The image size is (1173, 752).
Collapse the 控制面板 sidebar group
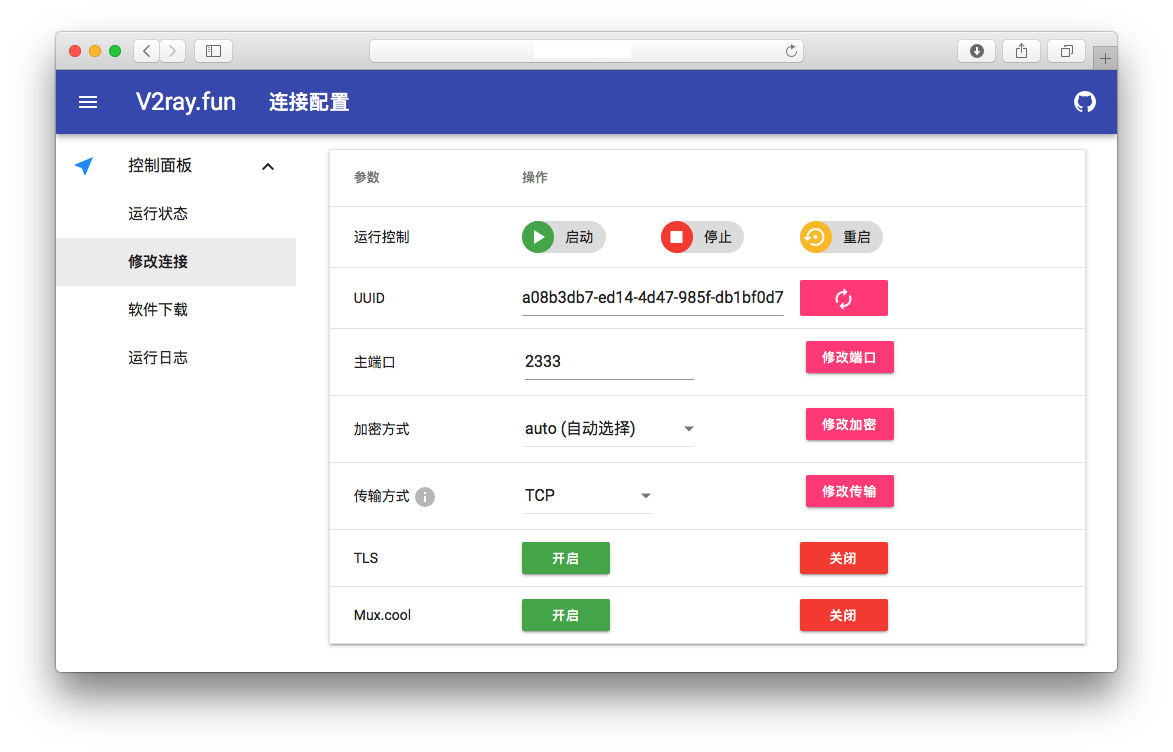tap(268, 166)
